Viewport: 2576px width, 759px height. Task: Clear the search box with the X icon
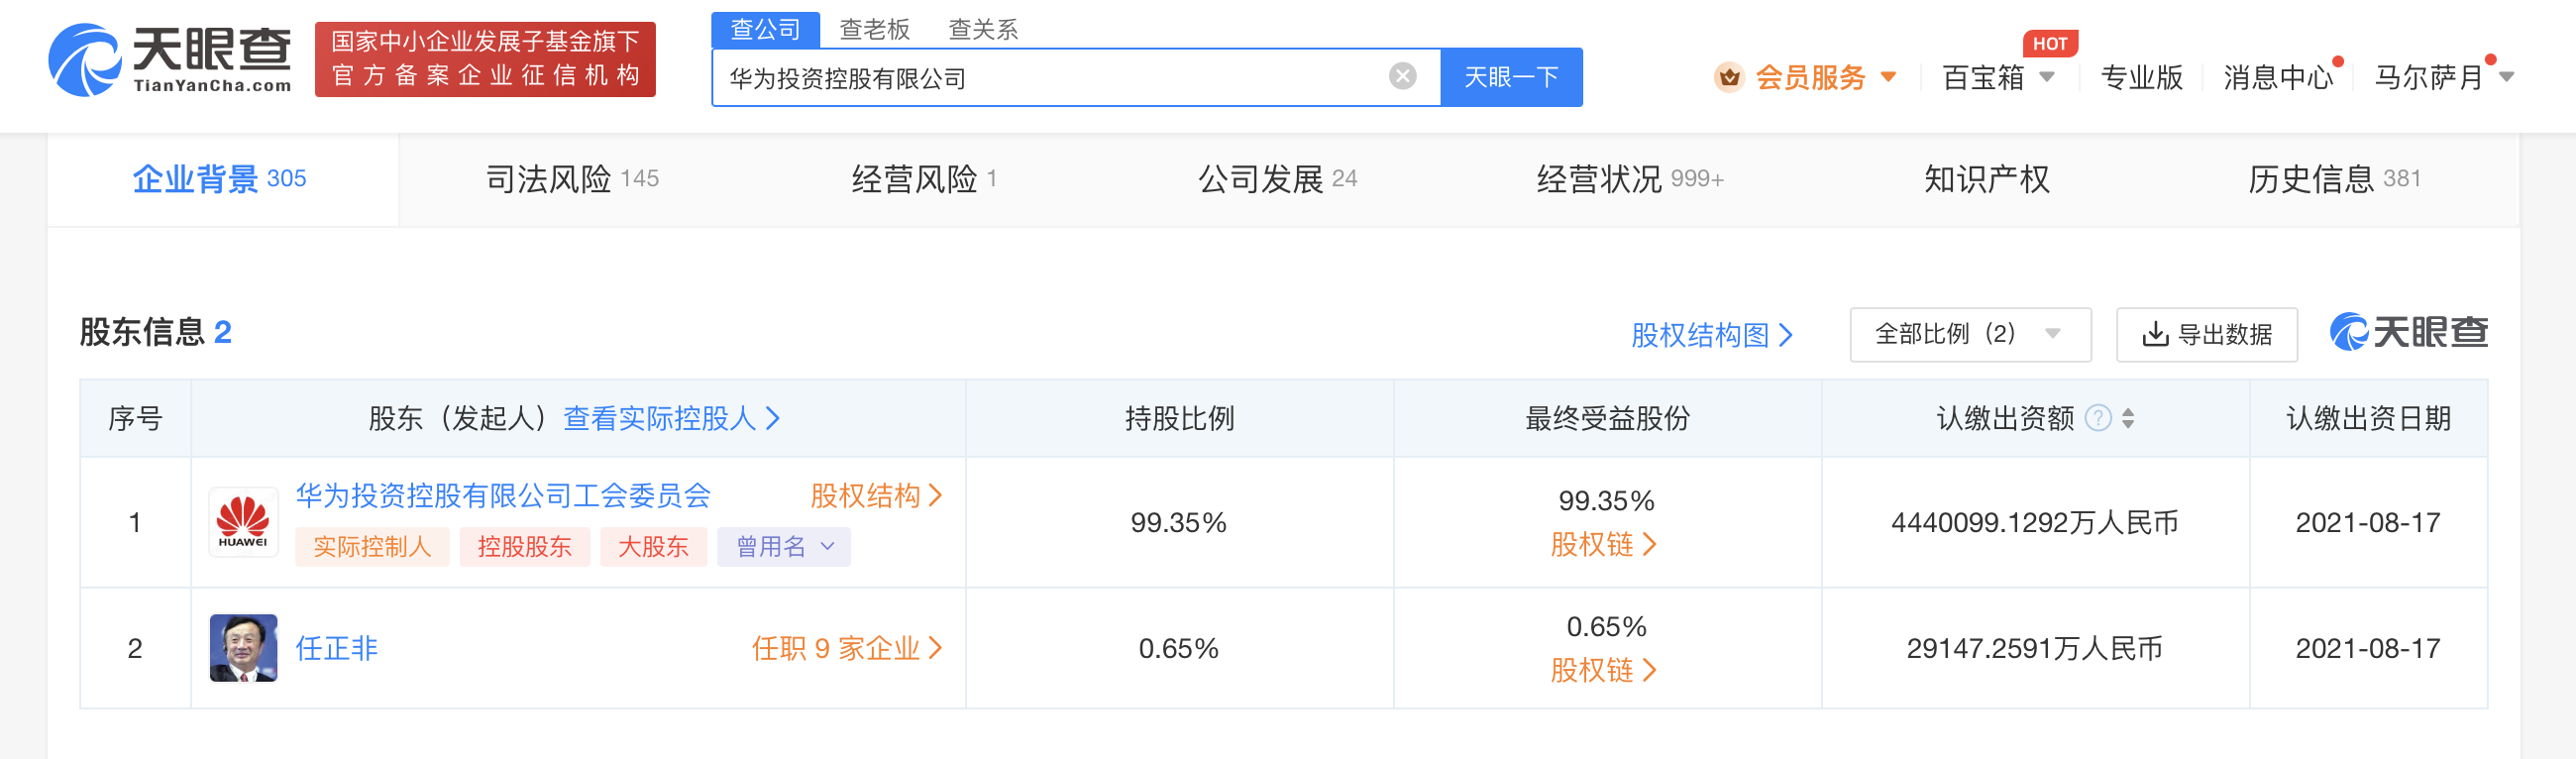tap(1403, 76)
